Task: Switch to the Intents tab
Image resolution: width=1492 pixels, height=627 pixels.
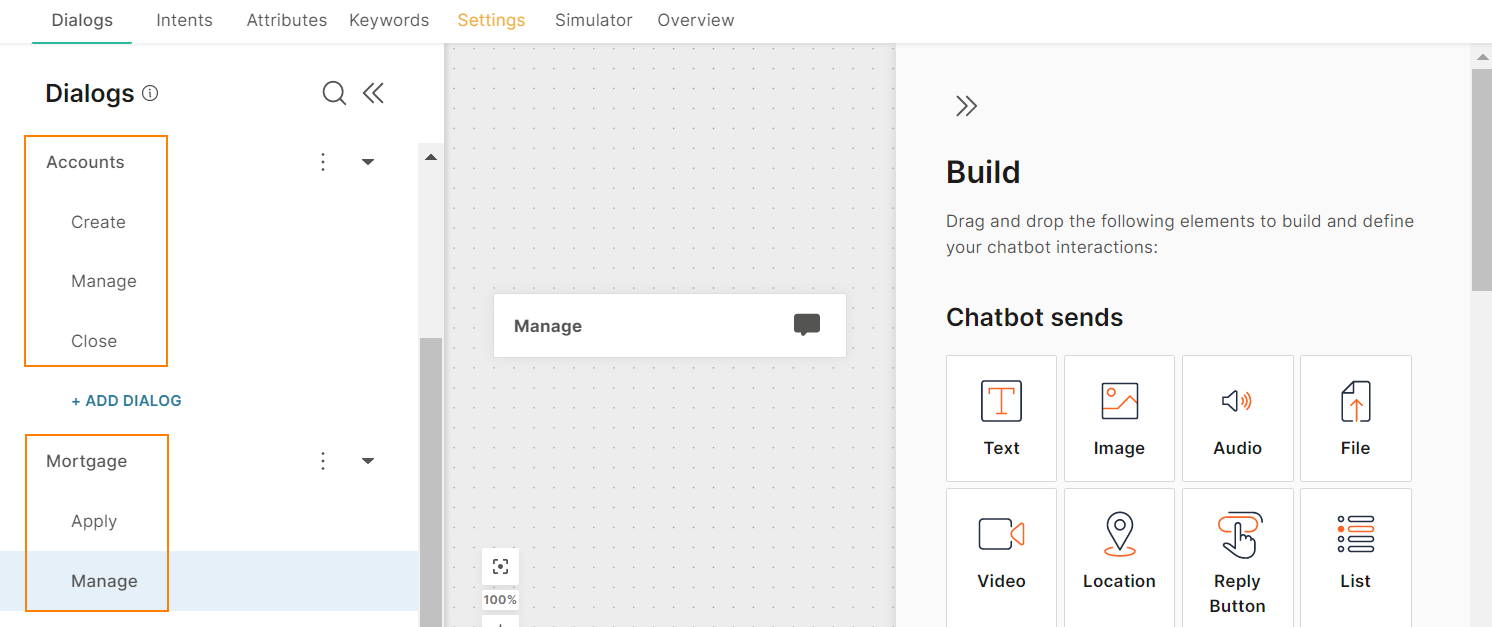Action: coord(184,20)
